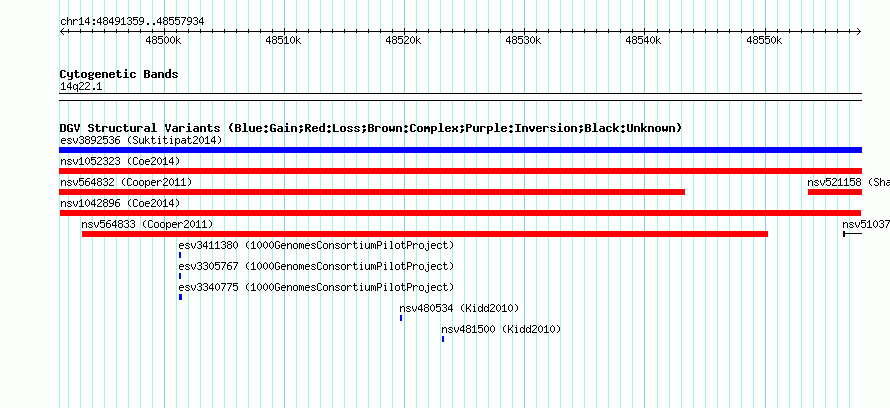Click the 48520k ruler tick label
The width and height of the screenshot is (890, 408).
pos(404,41)
